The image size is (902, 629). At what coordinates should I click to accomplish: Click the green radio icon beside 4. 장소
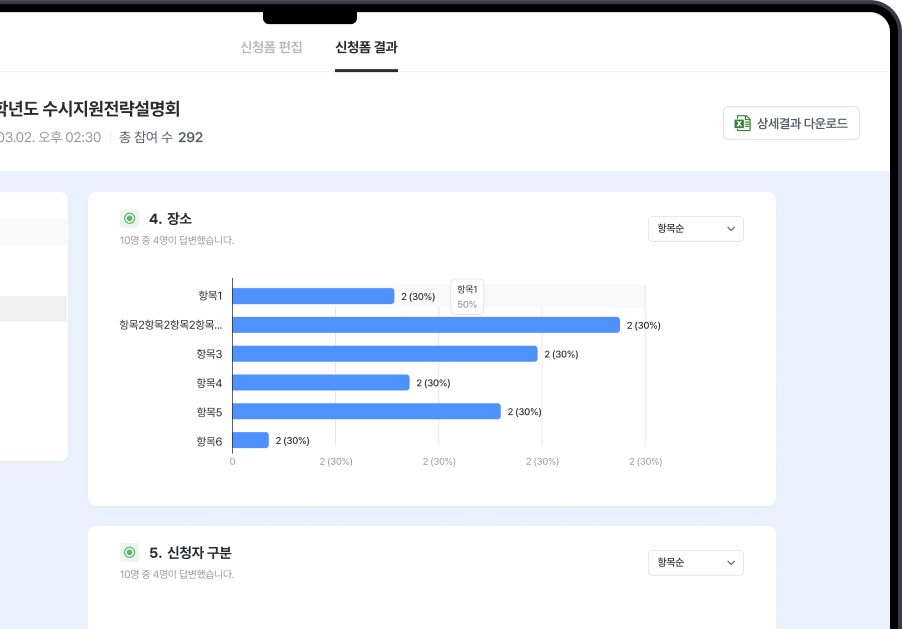click(129, 218)
